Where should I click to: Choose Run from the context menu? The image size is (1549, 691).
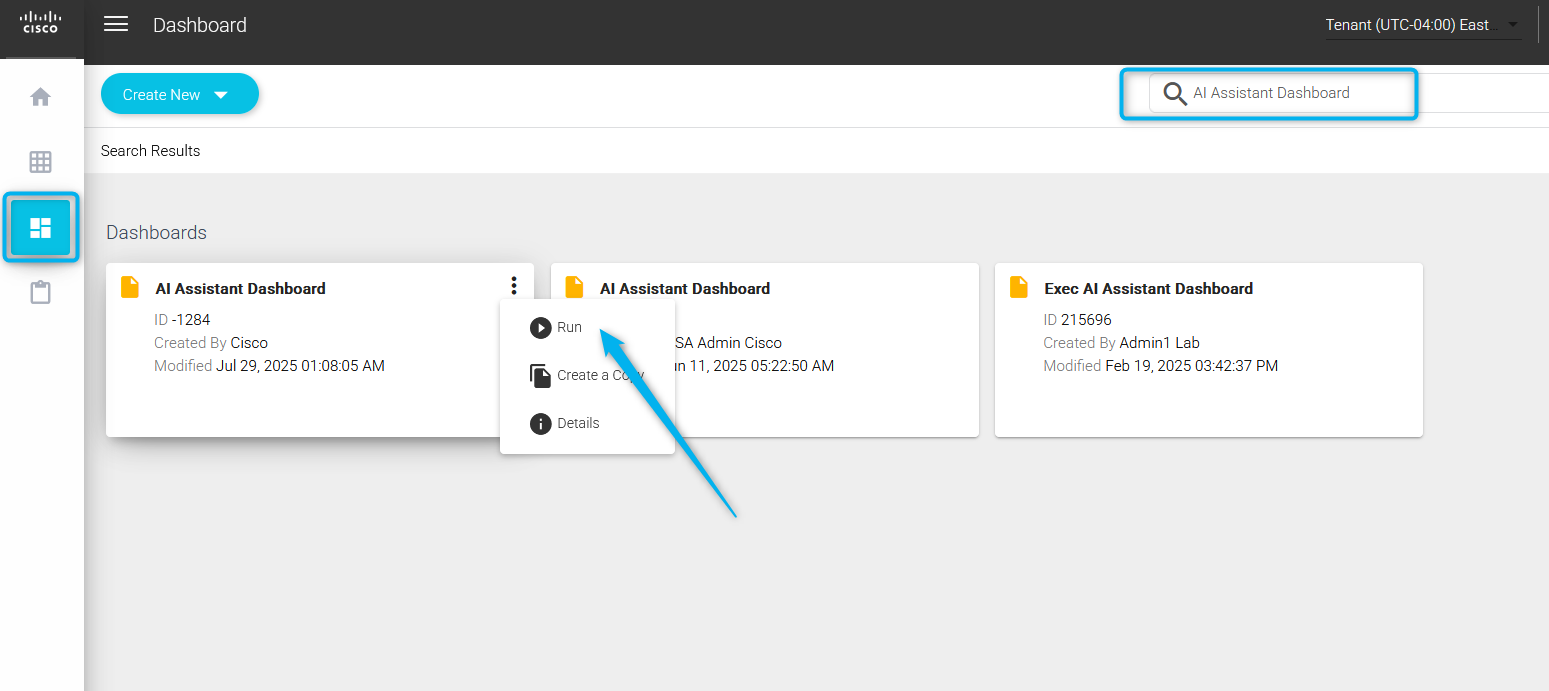coord(569,327)
